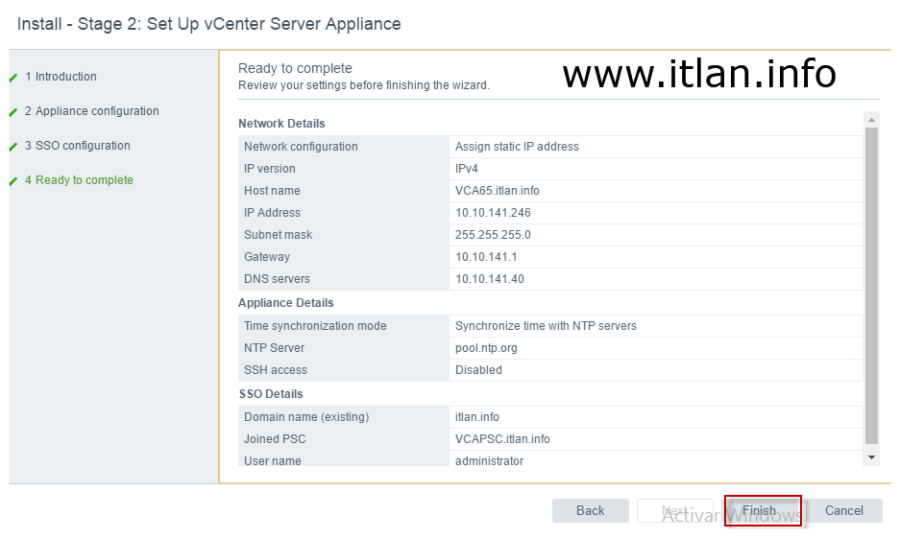Click the scroll up arrow in settings list
Image resolution: width=900 pixels, height=538 pixels.
click(871, 120)
